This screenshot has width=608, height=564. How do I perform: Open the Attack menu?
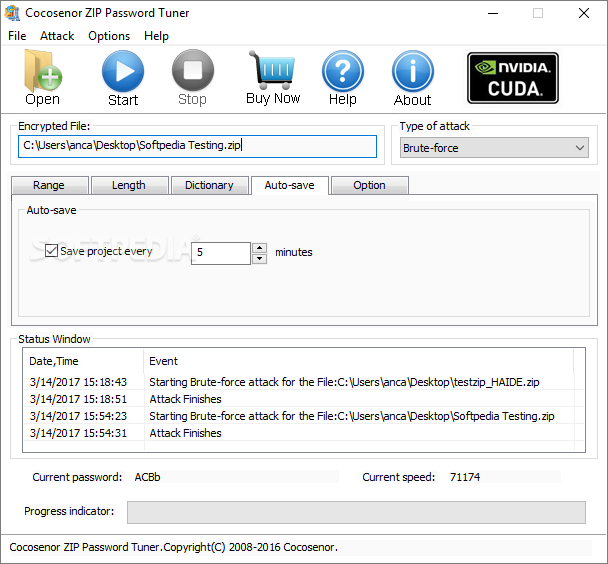(x=57, y=36)
